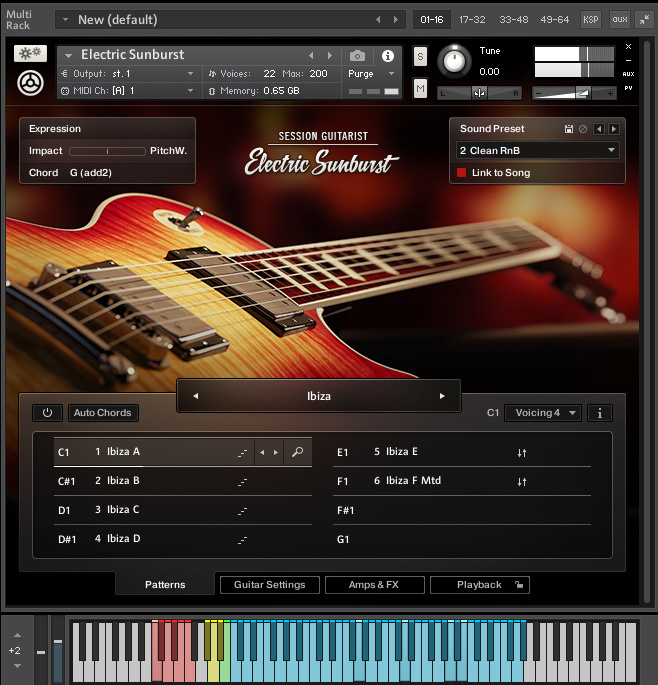
Task: Enable the Auto Chords mode
Action: (x=103, y=413)
